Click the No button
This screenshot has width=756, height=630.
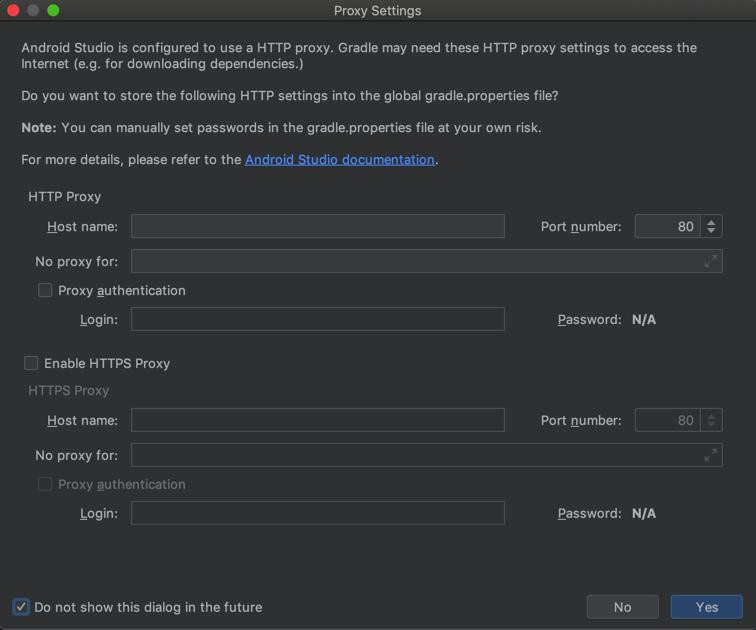(622, 607)
